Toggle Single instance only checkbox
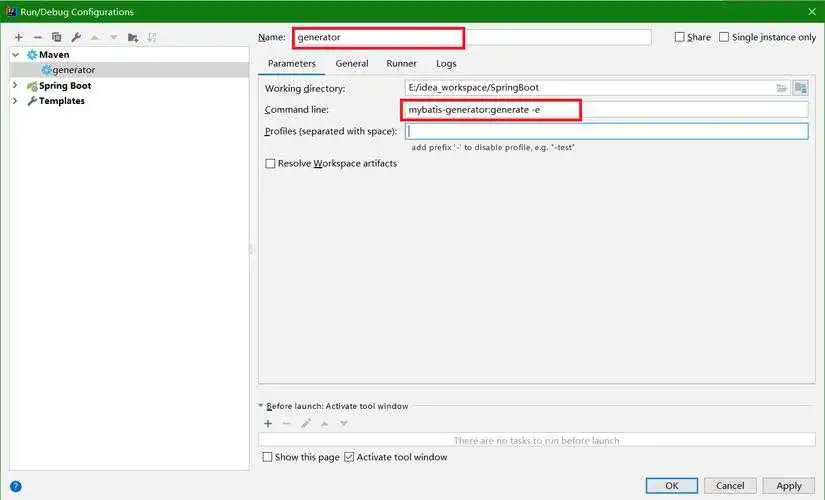This screenshot has width=825, height=500. pos(724,37)
